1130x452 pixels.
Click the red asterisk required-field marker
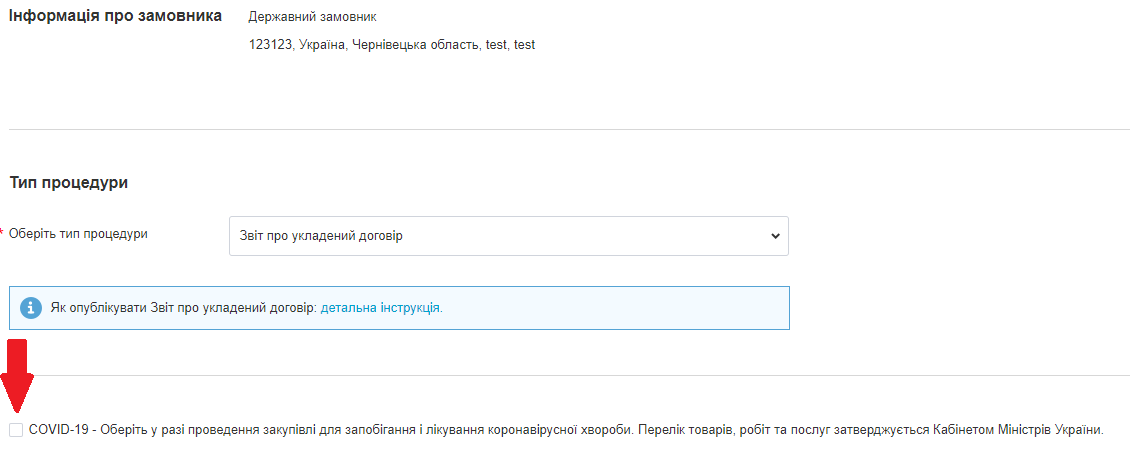click(x=2, y=234)
